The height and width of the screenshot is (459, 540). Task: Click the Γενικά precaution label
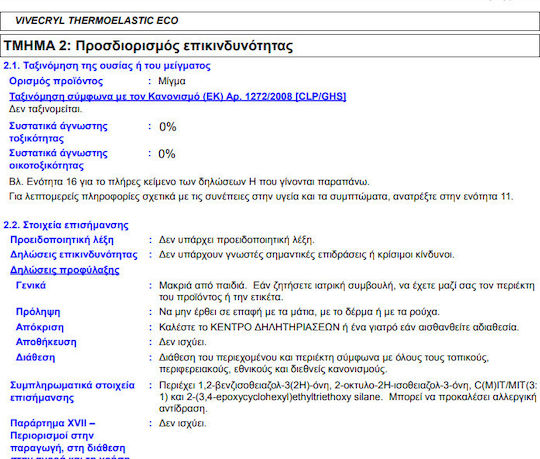pyautogui.click(x=31, y=285)
